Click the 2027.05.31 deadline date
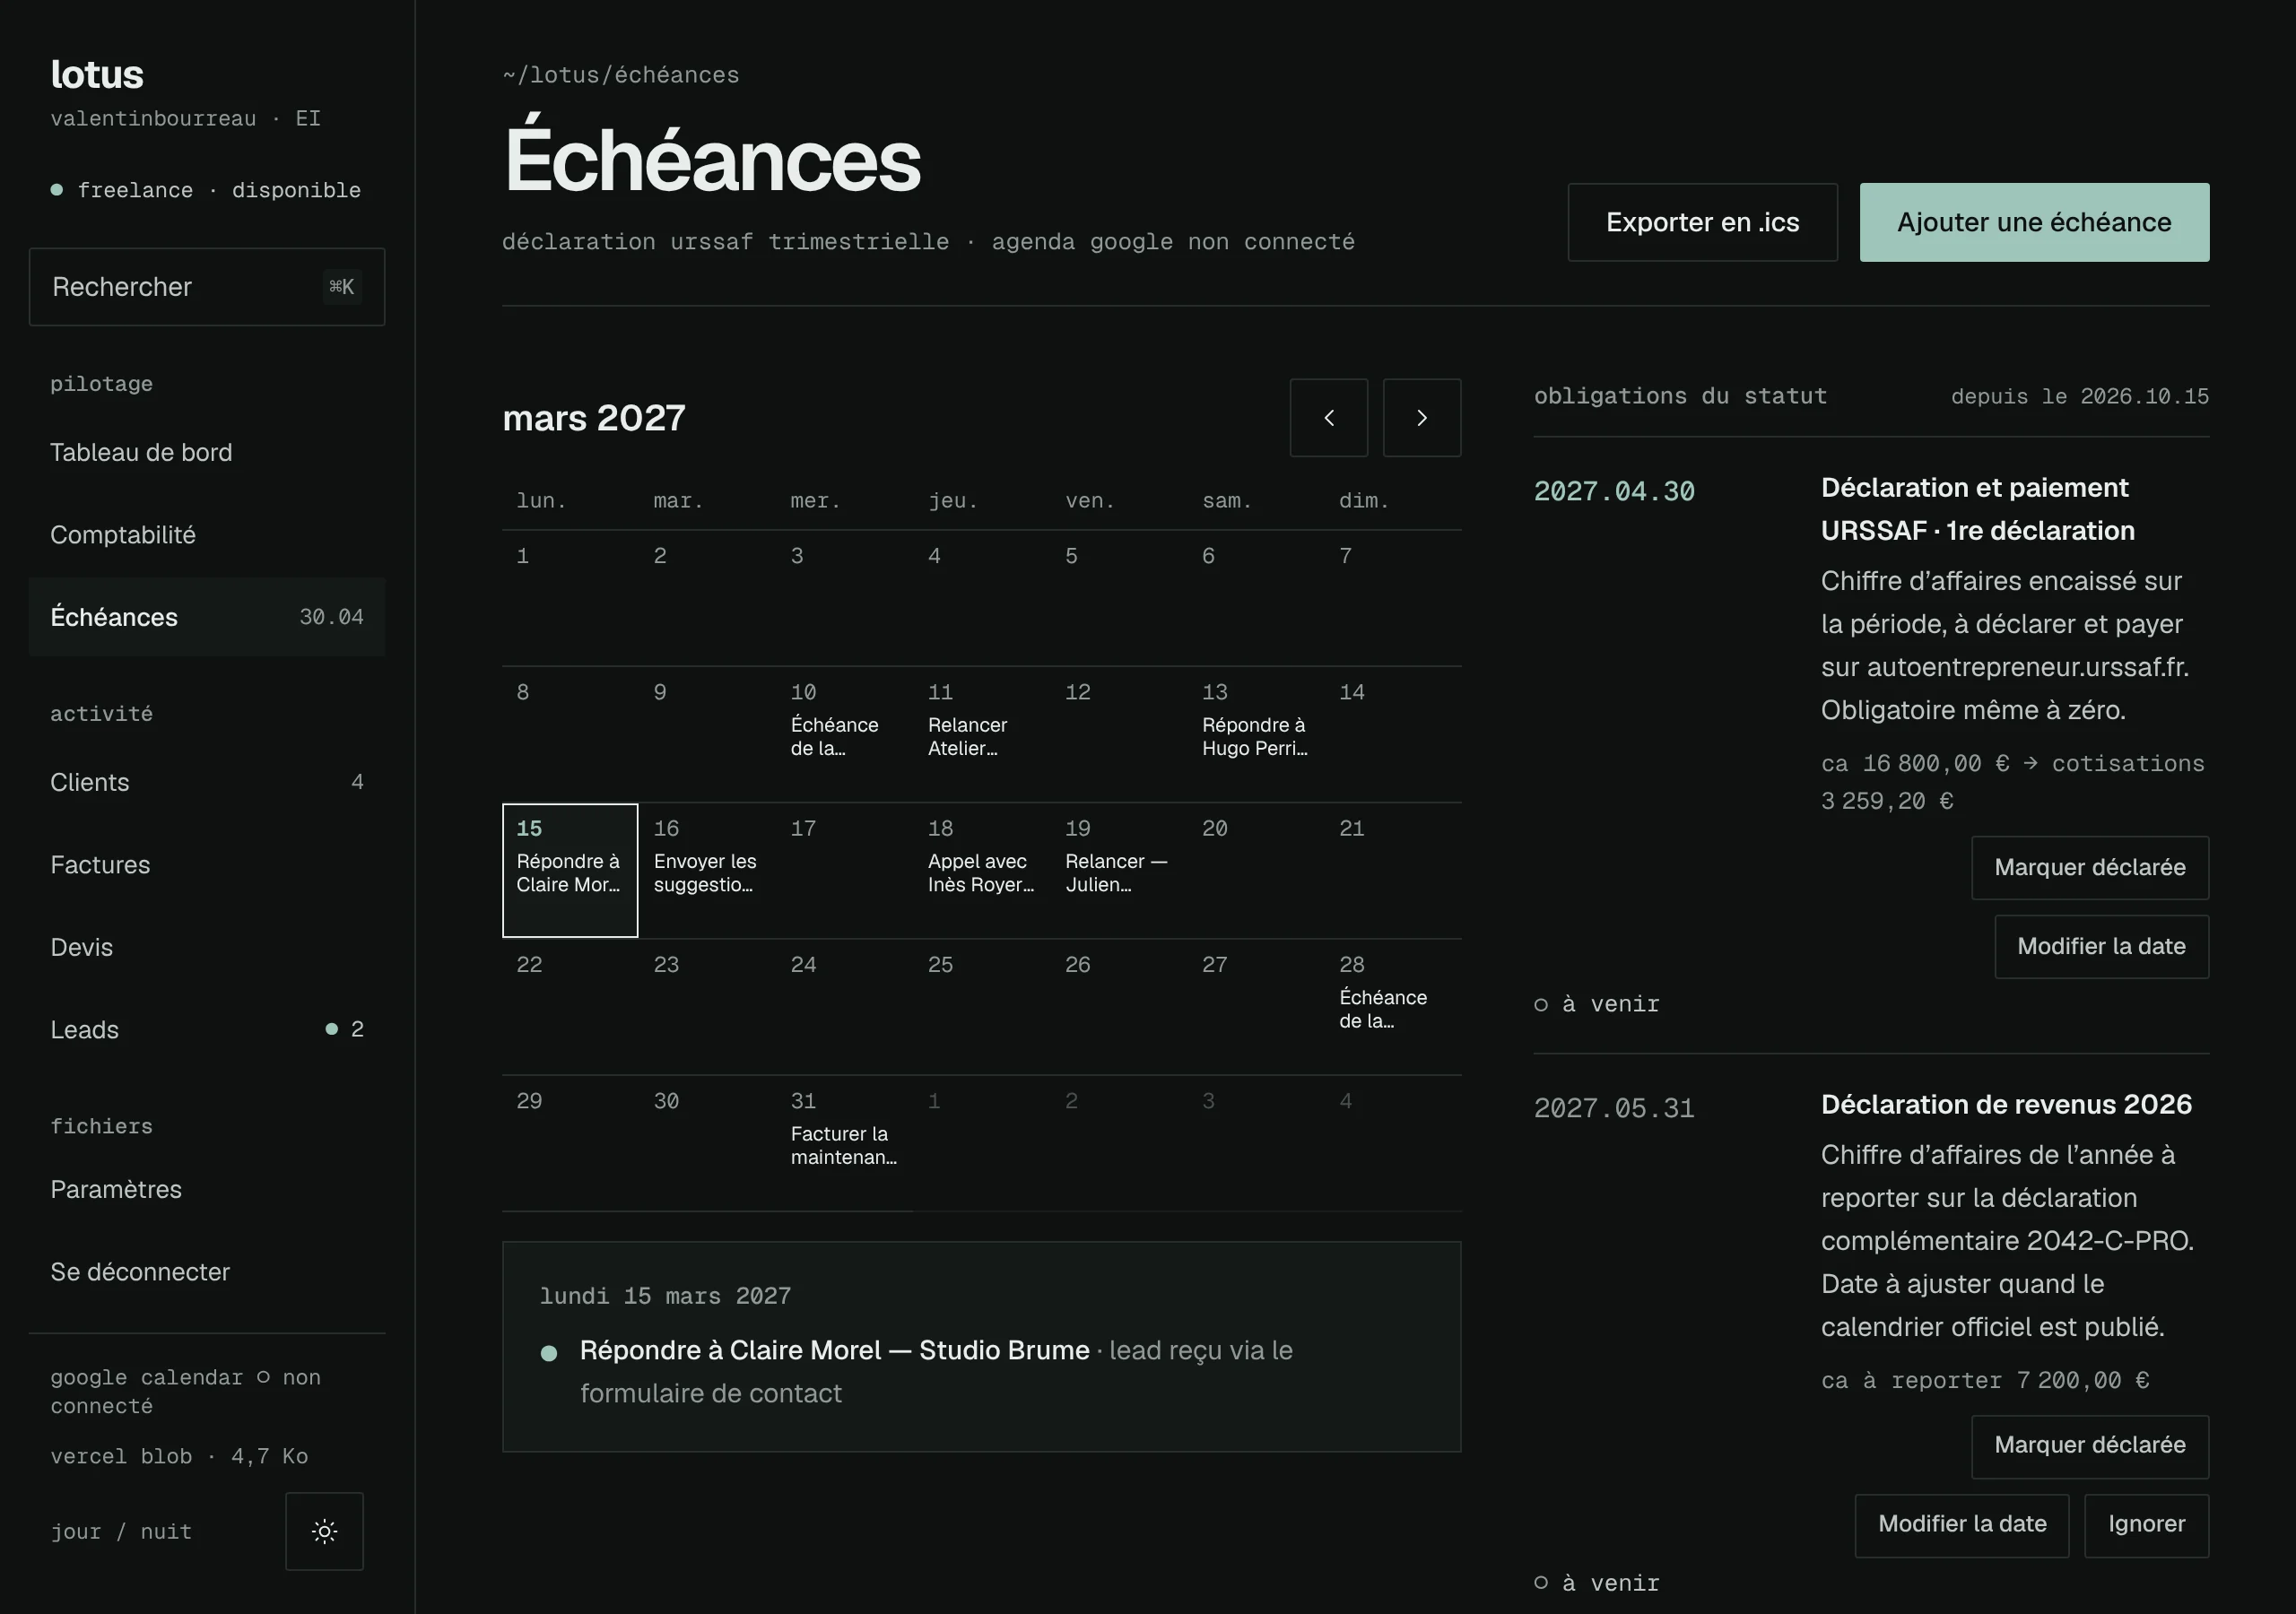Screen dimensions: 2296x1614 pos(1614,1108)
